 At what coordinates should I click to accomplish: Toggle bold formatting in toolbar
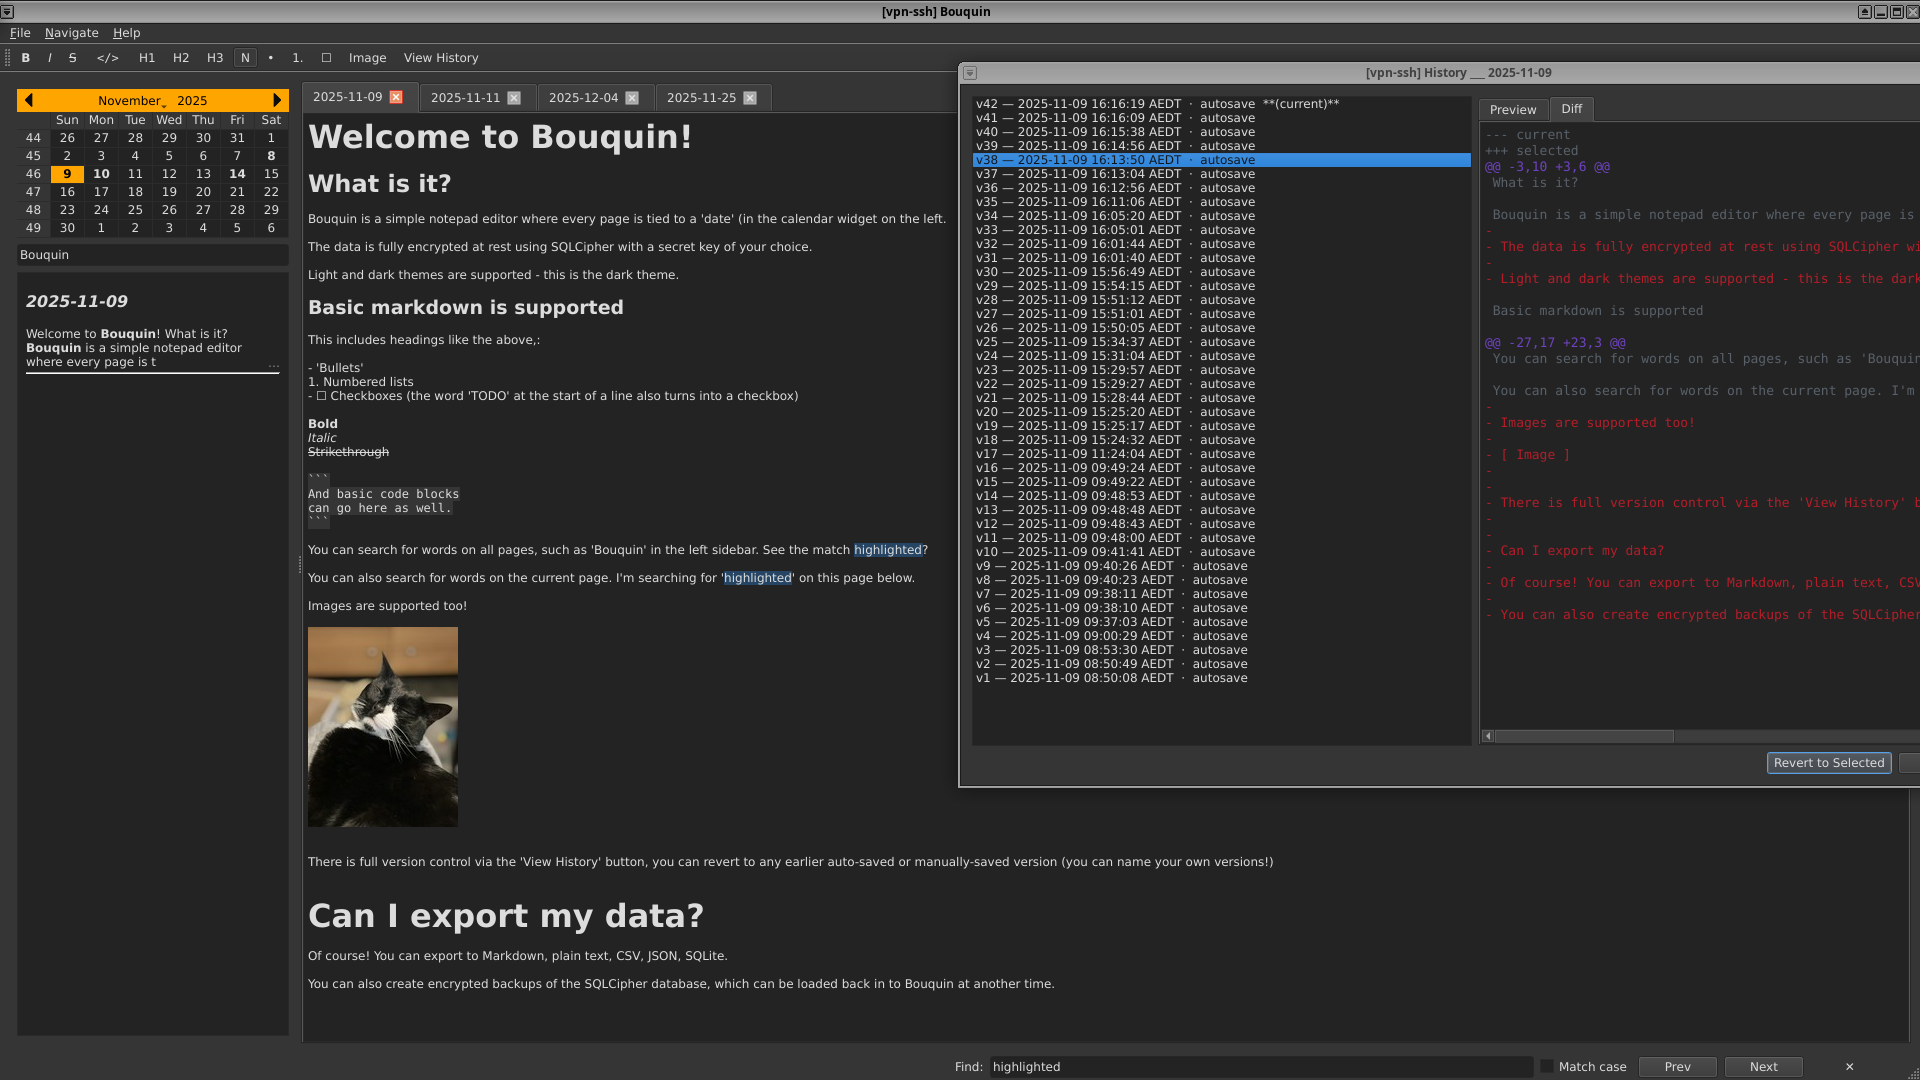pos(26,58)
